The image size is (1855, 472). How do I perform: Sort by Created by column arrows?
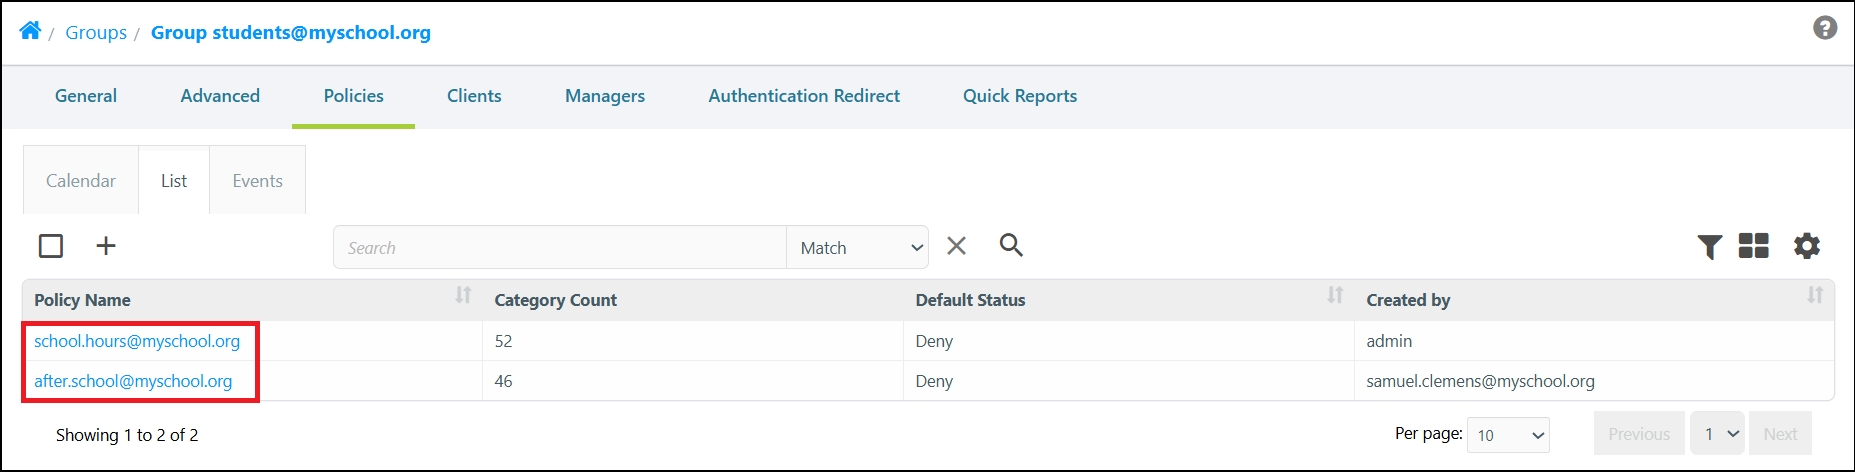pyautogui.click(x=1815, y=295)
